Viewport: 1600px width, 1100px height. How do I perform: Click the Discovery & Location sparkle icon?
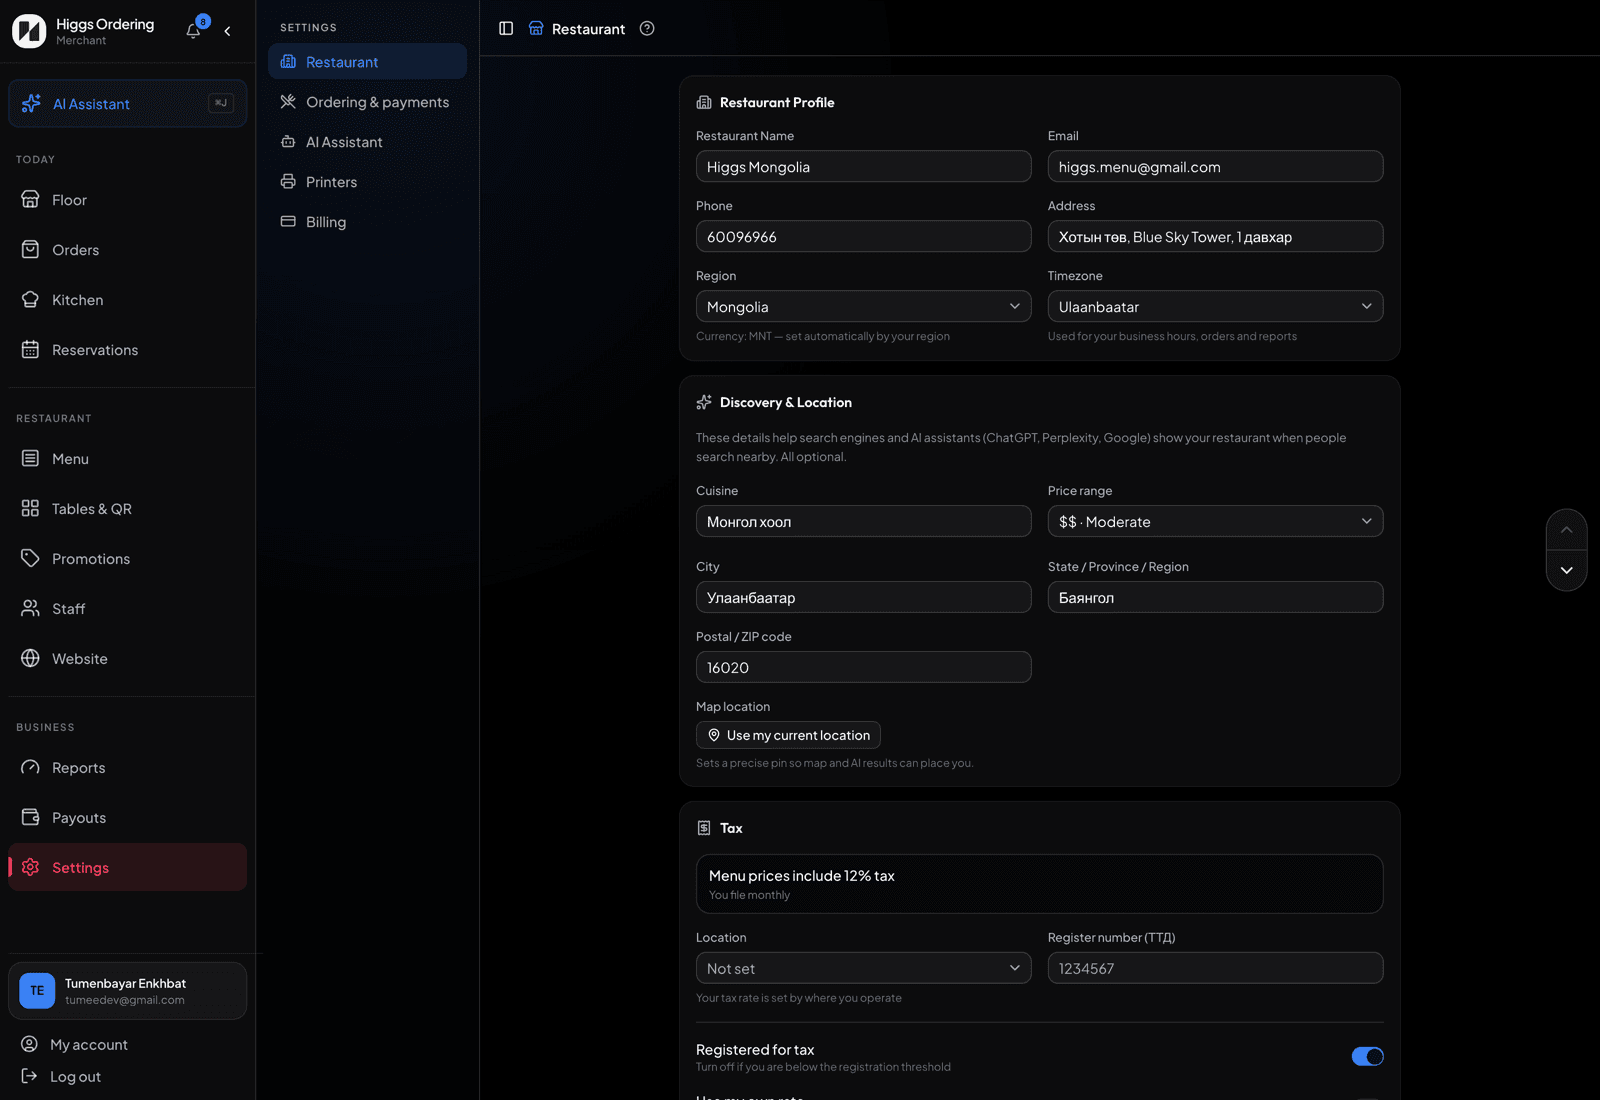[x=704, y=403]
